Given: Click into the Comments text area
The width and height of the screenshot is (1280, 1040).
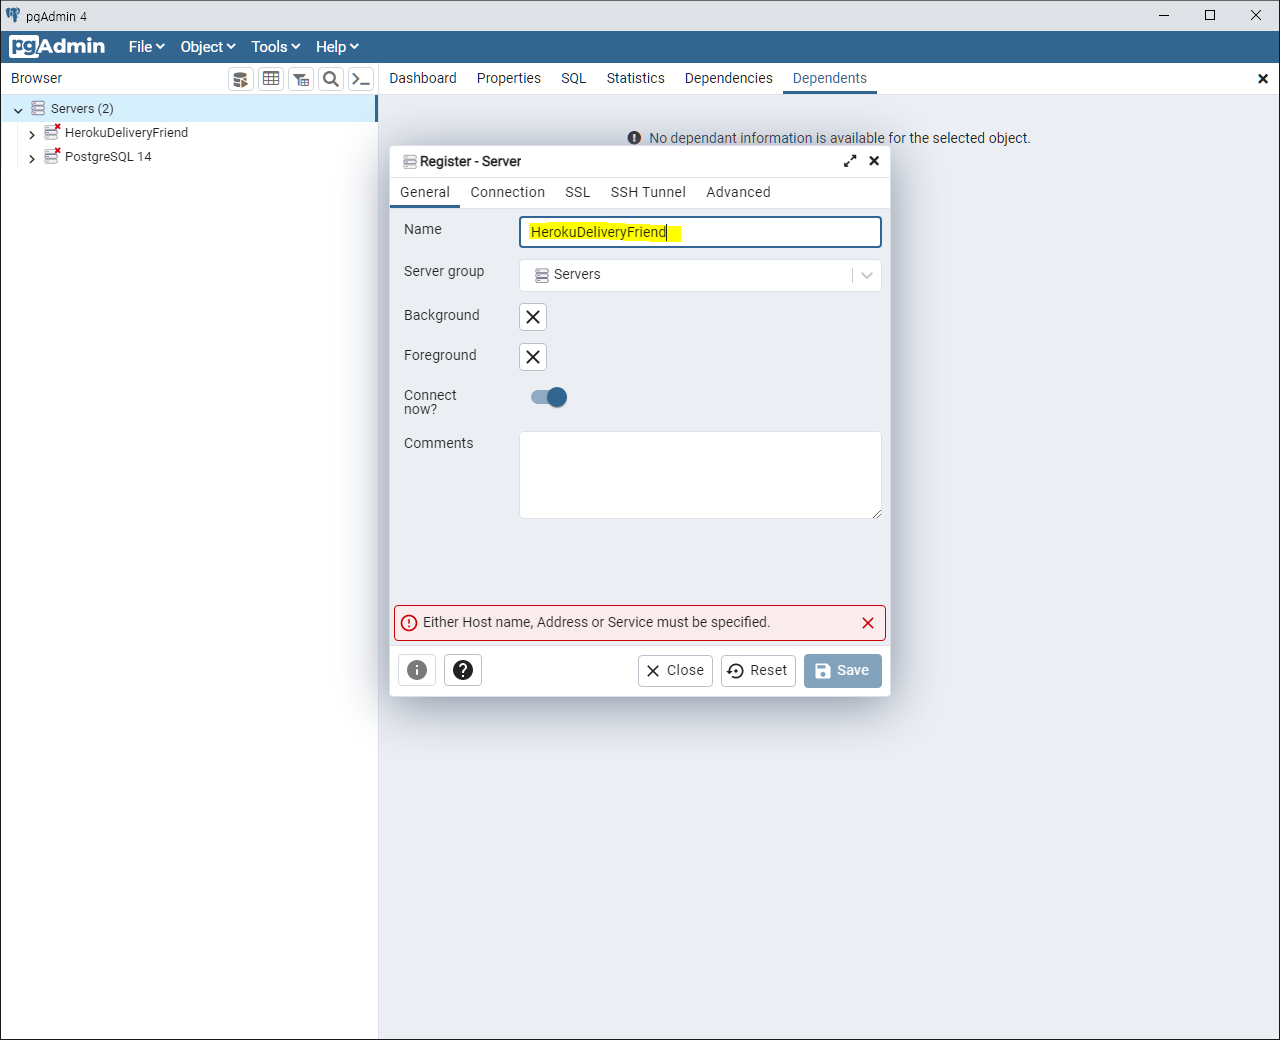Looking at the screenshot, I should (700, 475).
